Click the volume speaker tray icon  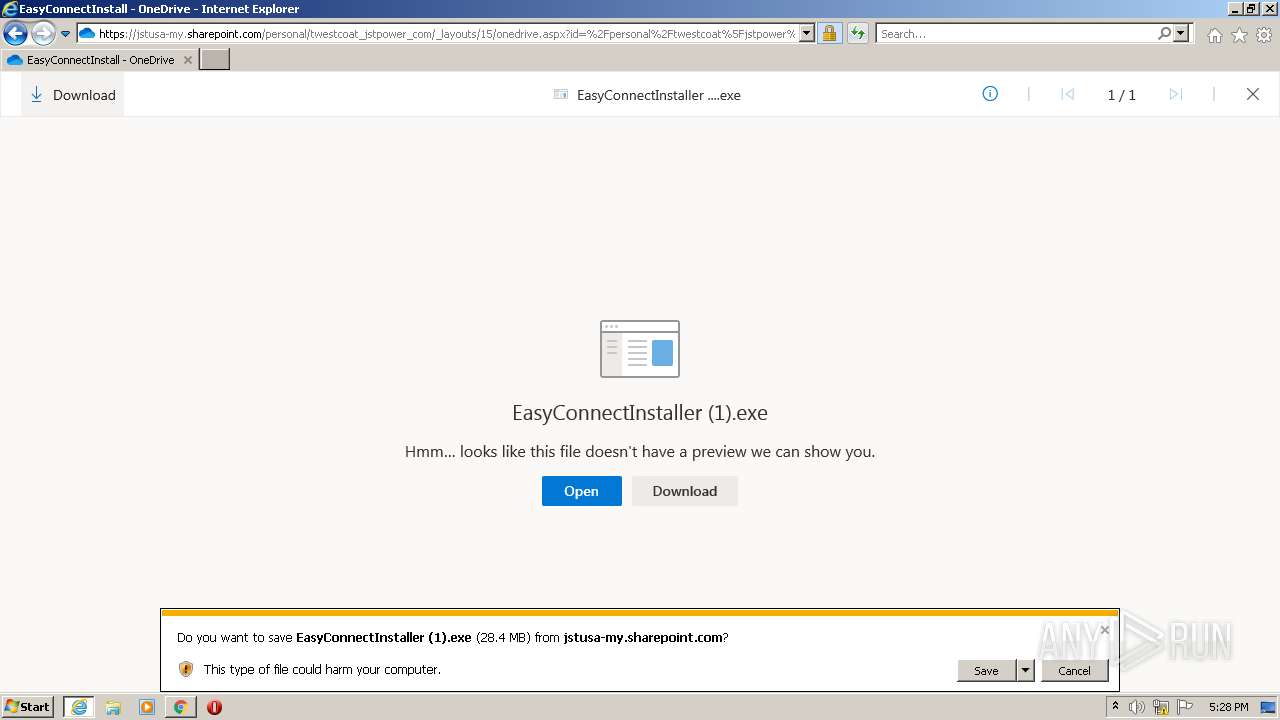click(1137, 707)
